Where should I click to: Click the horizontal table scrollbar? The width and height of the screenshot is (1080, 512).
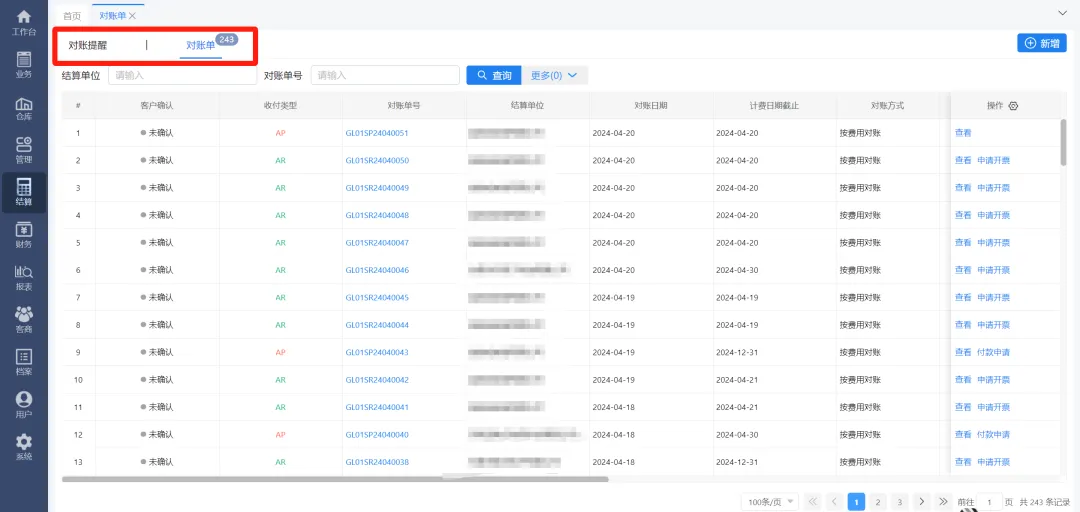pyautogui.click(x=335, y=479)
